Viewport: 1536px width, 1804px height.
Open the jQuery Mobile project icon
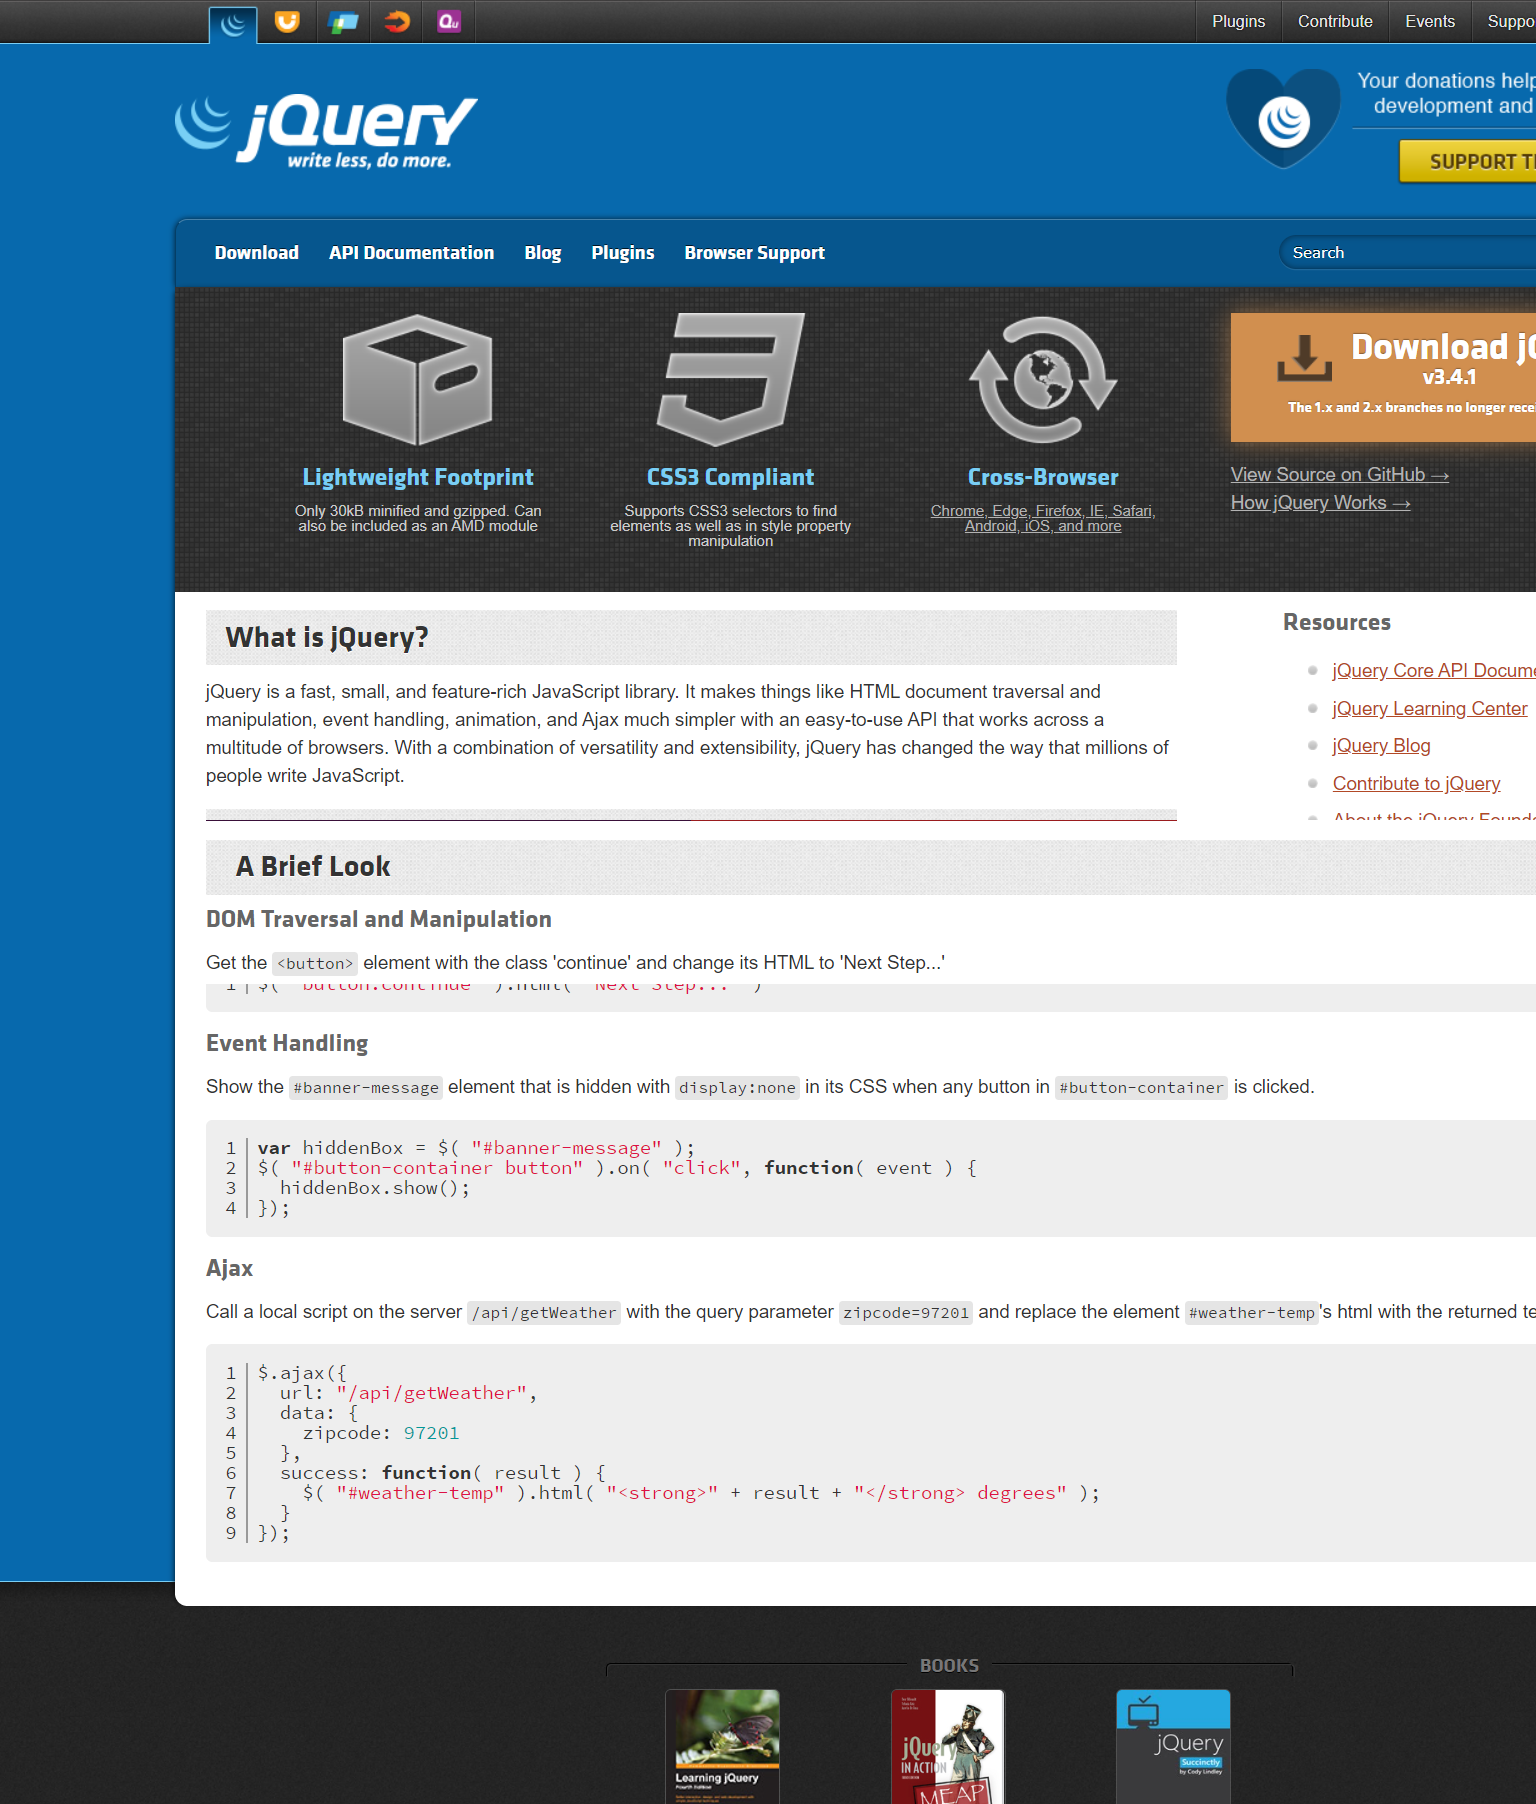(x=343, y=21)
